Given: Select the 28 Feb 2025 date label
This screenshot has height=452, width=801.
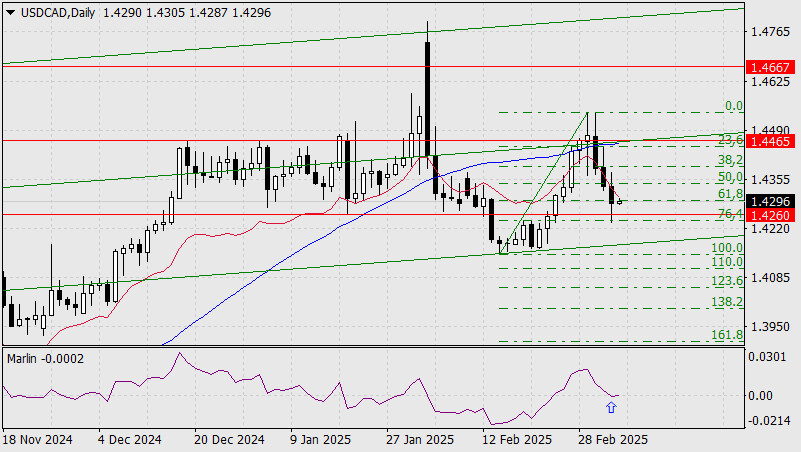Looking at the screenshot, I should (x=612, y=440).
